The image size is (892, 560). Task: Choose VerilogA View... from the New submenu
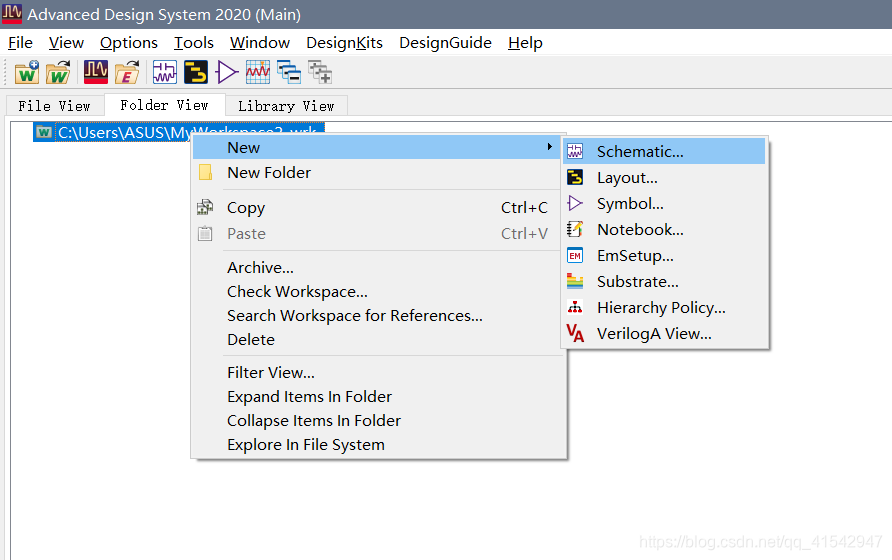[x=664, y=333]
